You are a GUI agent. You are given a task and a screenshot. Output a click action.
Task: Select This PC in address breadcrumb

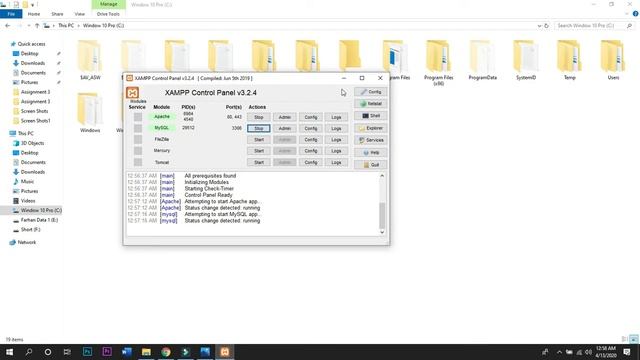point(66,26)
